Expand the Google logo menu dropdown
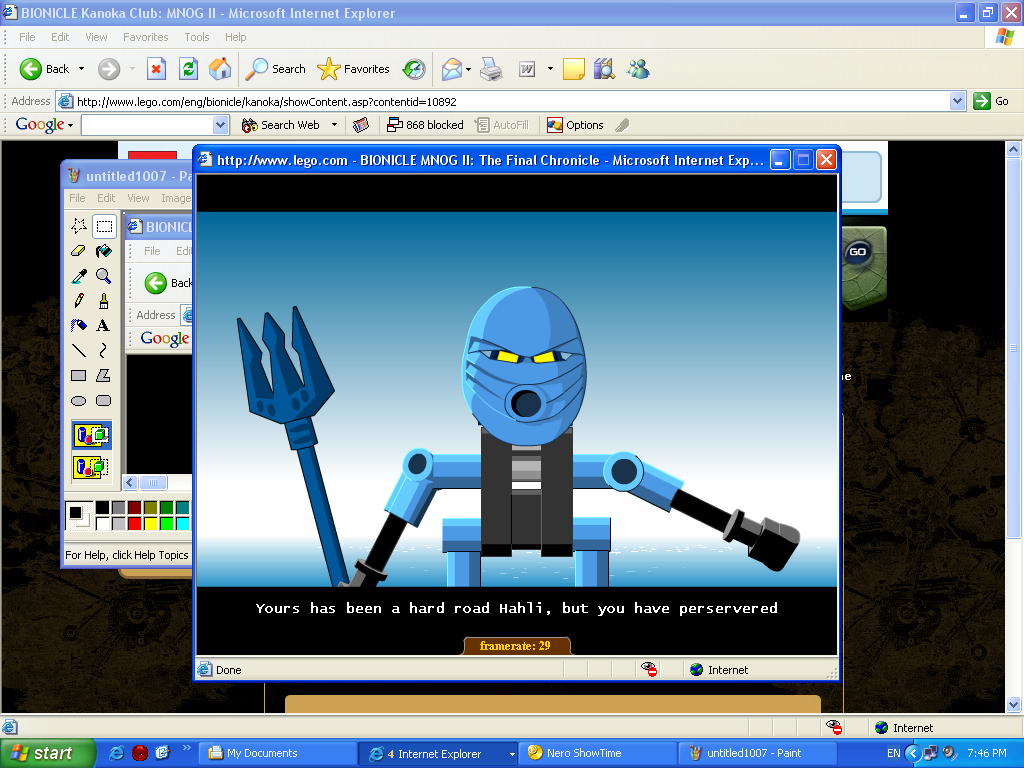The image size is (1024, 768). coord(70,125)
